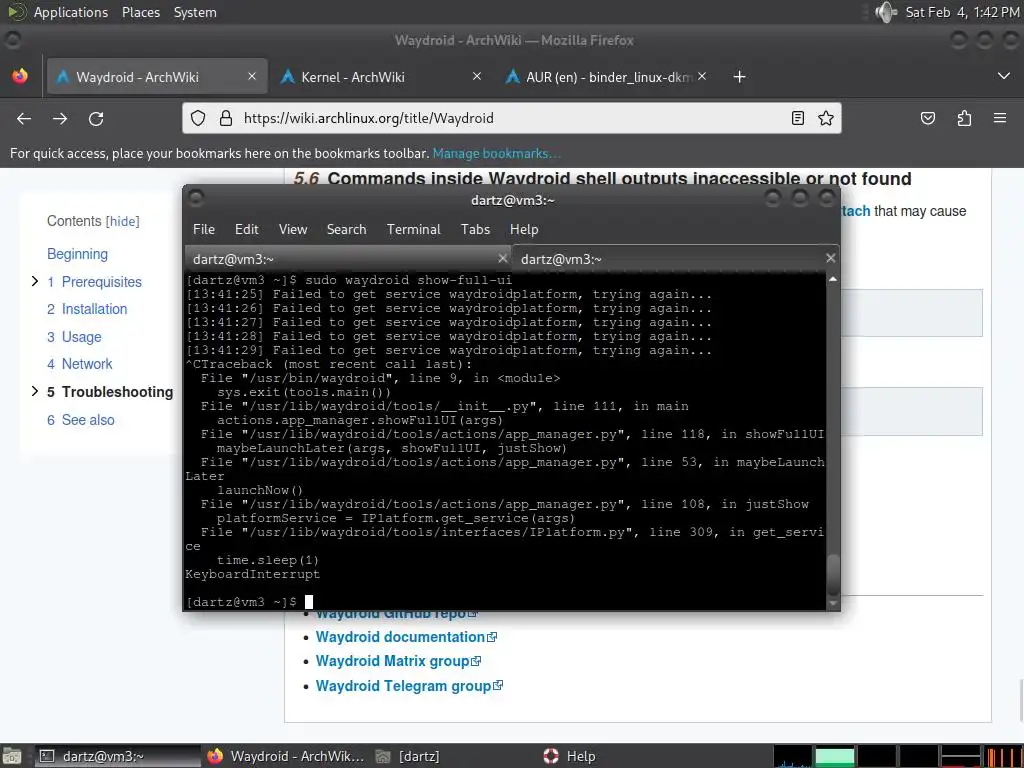
Task: Click the volume speaker icon in the panel
Action: [x=886, y=12]
